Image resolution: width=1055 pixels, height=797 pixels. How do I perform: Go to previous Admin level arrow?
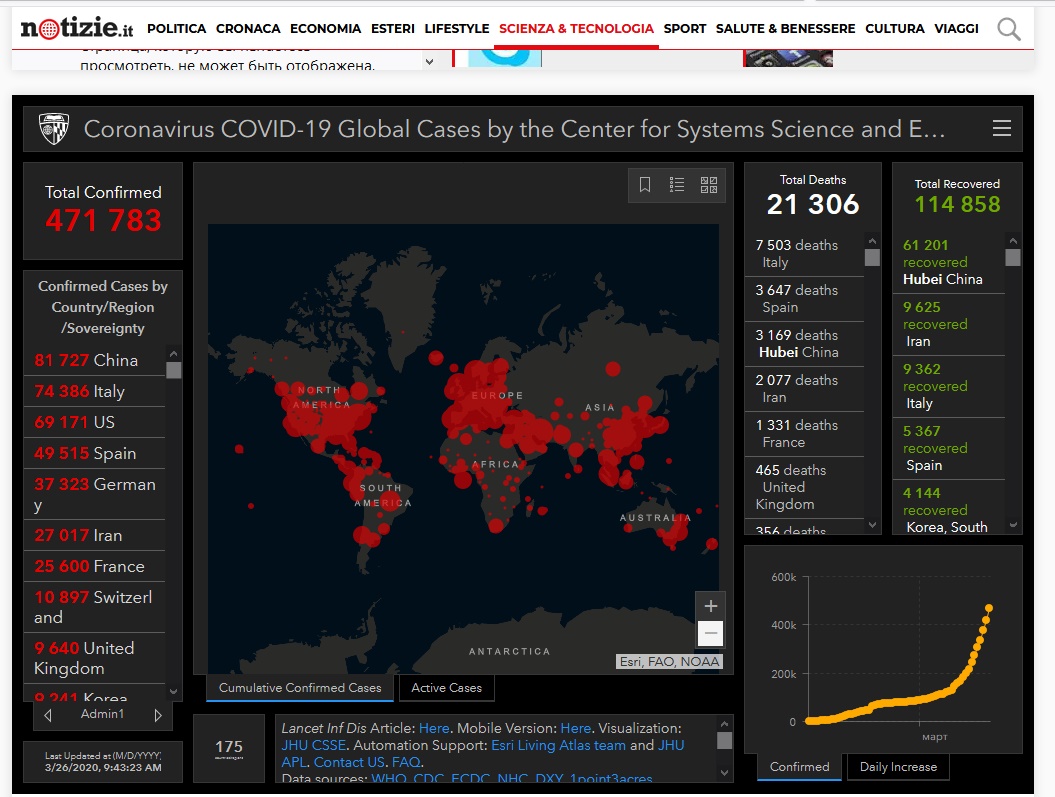(47, 715)
